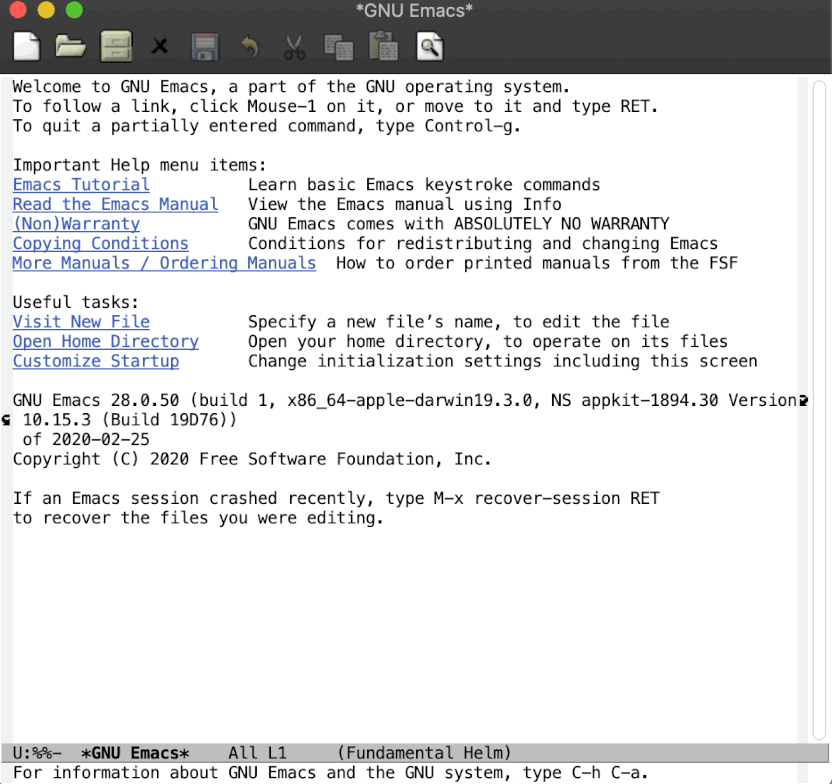Cut with the scissors icon
This screenshot has height=784, width=832.
[x=294, y=47]
